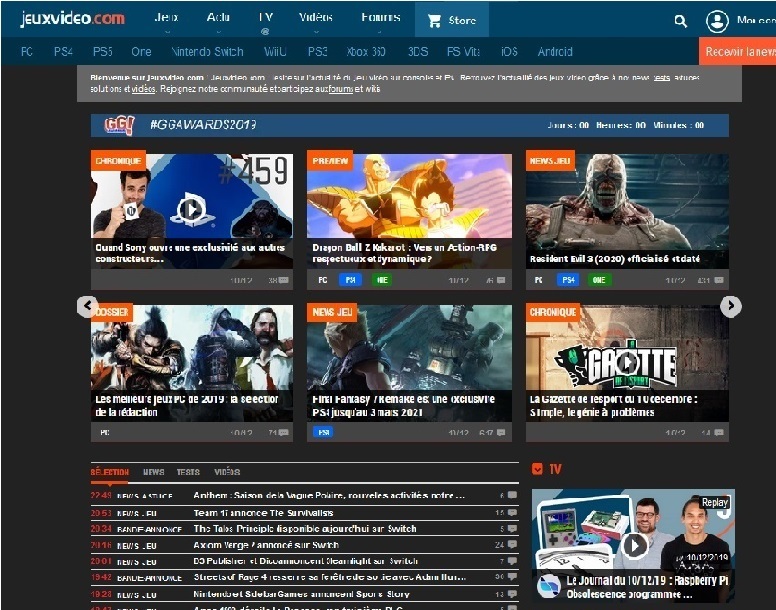This screenshot has width=776, height=610.
Task: Open Team 17 annonce The Survivalists news
Action: (x=263, y=513)
